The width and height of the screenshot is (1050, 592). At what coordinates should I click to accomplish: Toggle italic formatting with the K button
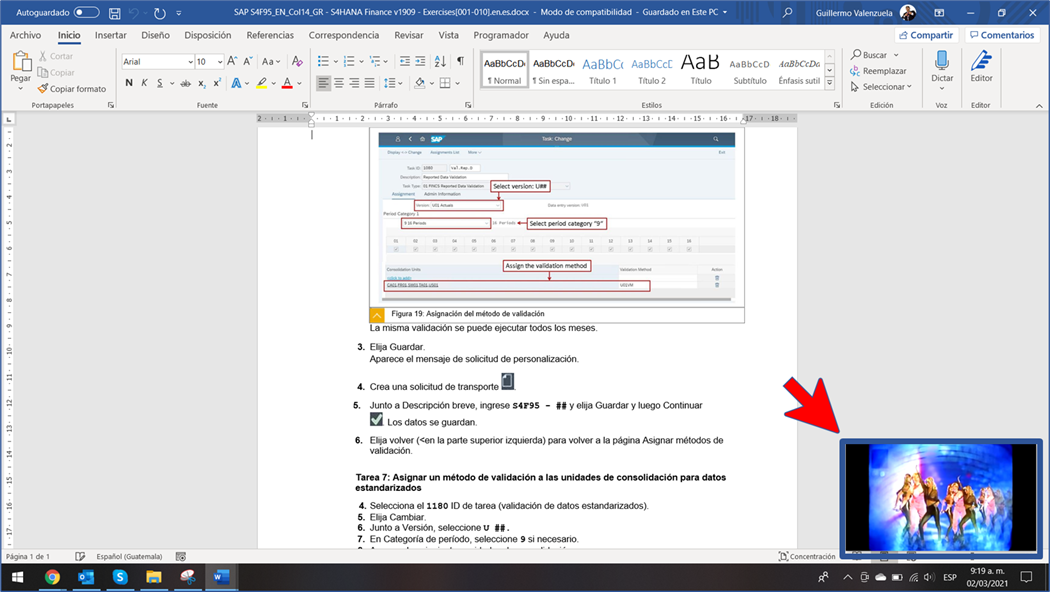[x=144, y=83]
